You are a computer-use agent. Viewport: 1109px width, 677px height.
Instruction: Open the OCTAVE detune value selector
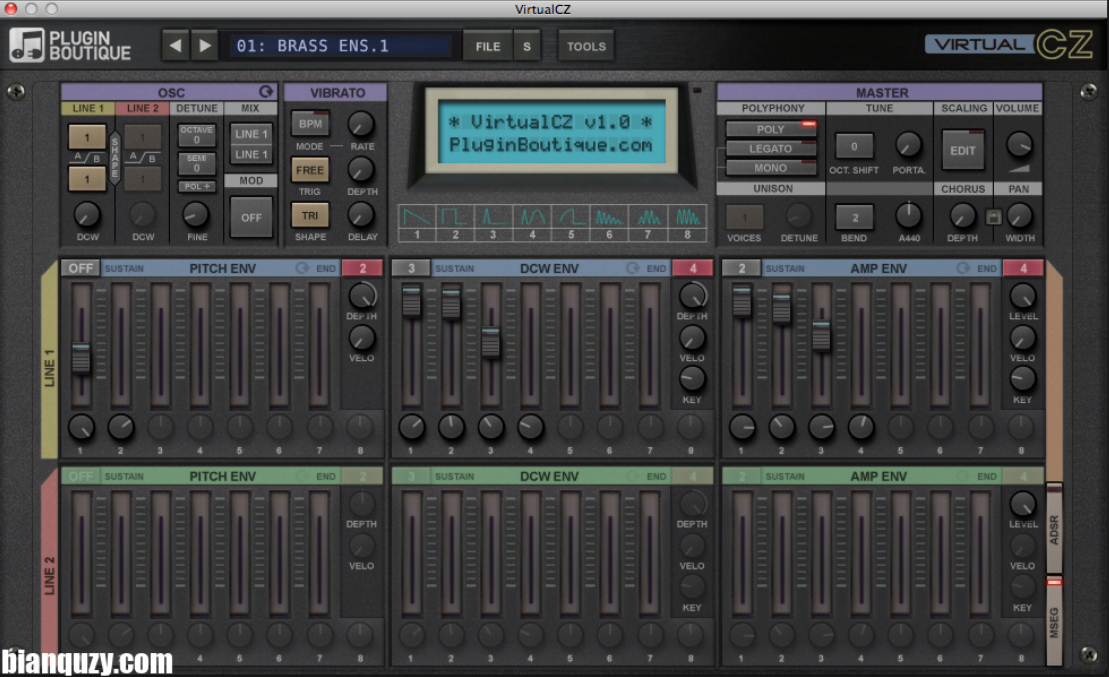(197, 135)
